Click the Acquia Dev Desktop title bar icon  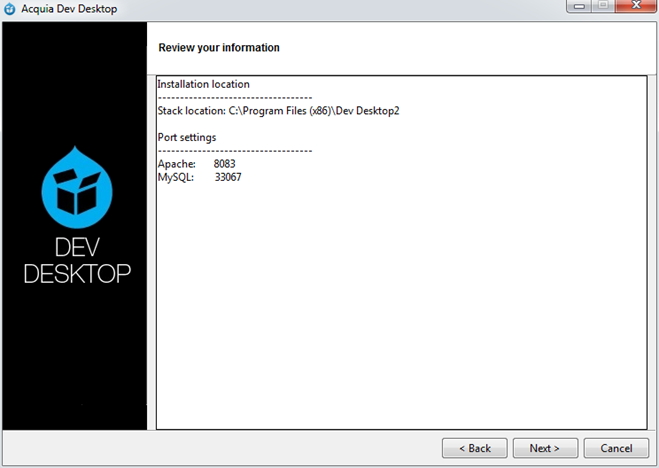pos(9,9)
